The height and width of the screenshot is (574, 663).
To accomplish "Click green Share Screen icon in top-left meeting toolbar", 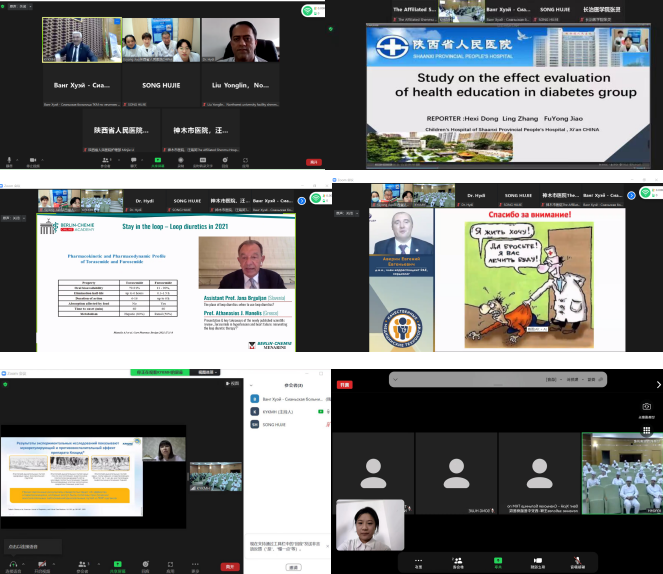I will [157, 160].
